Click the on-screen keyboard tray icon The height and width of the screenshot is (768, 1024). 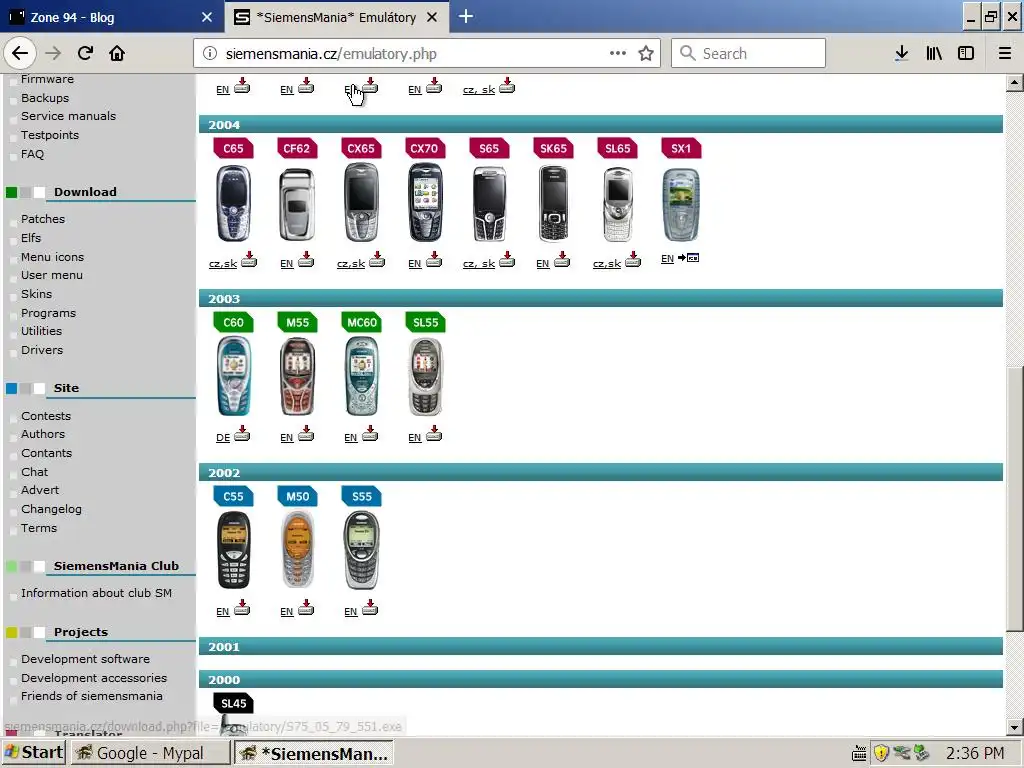859,754
